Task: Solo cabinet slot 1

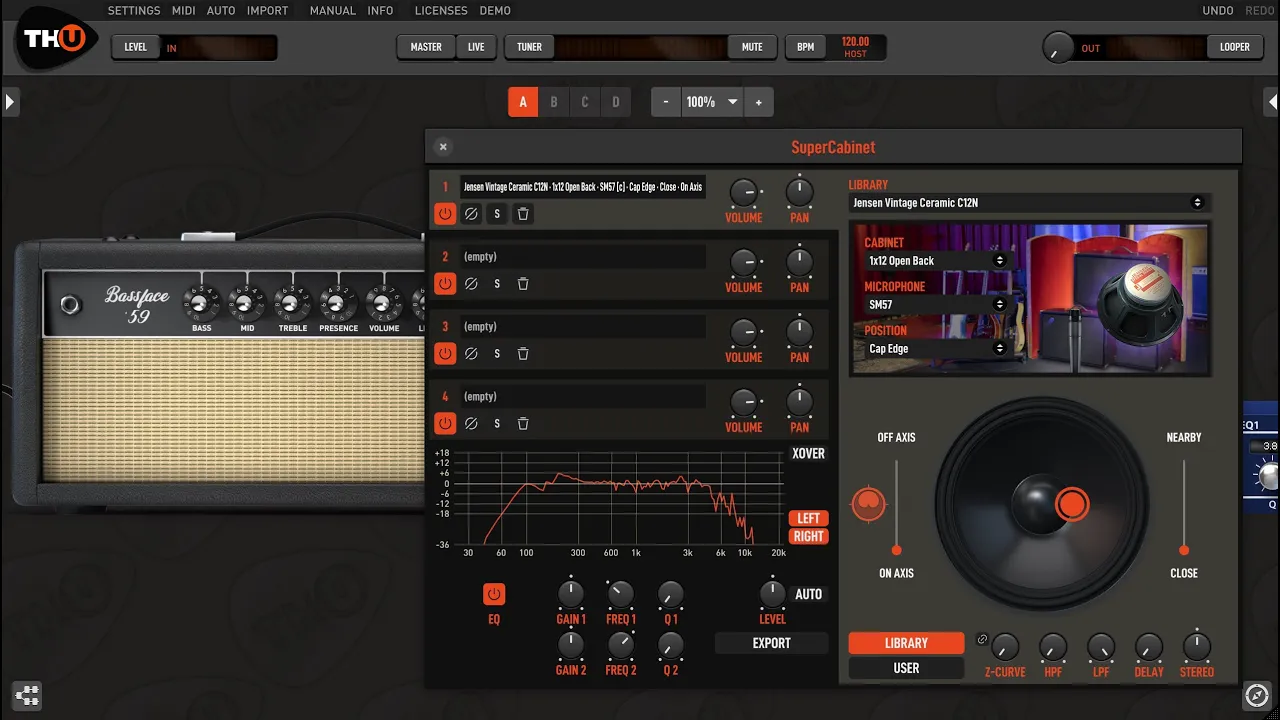Action: point(497,214)
